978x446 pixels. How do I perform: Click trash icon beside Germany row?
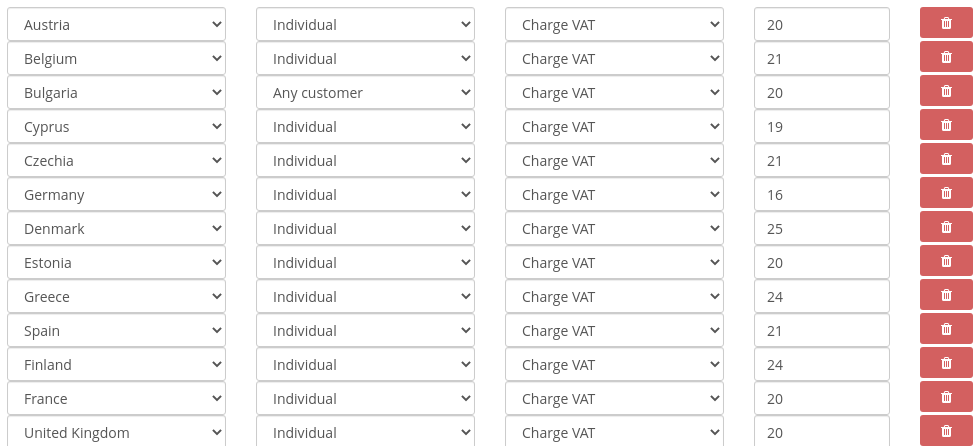coord(946,194)
